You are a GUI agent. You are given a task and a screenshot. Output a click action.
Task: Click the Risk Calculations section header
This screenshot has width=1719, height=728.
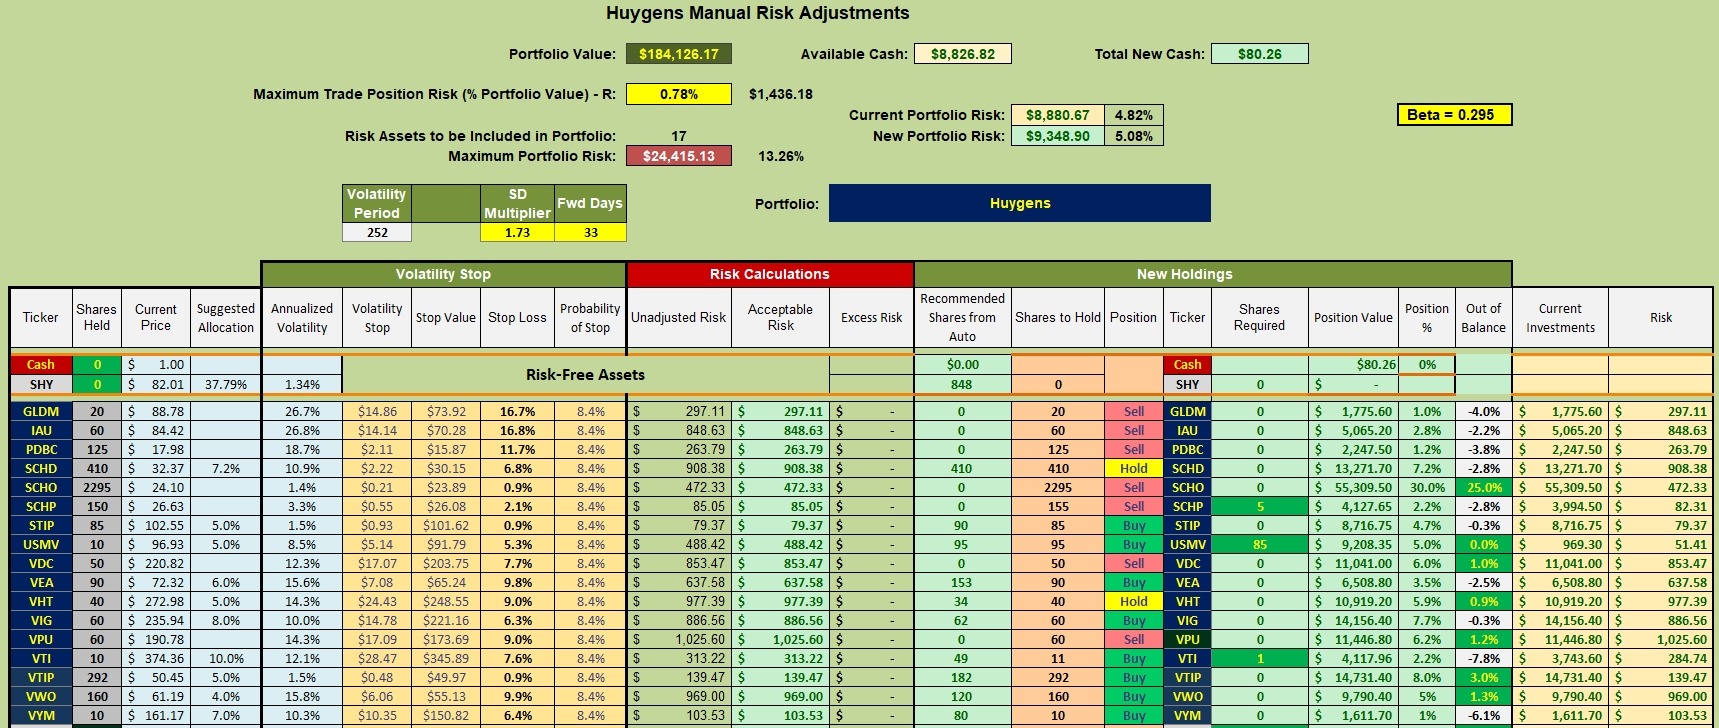(770, 274)
